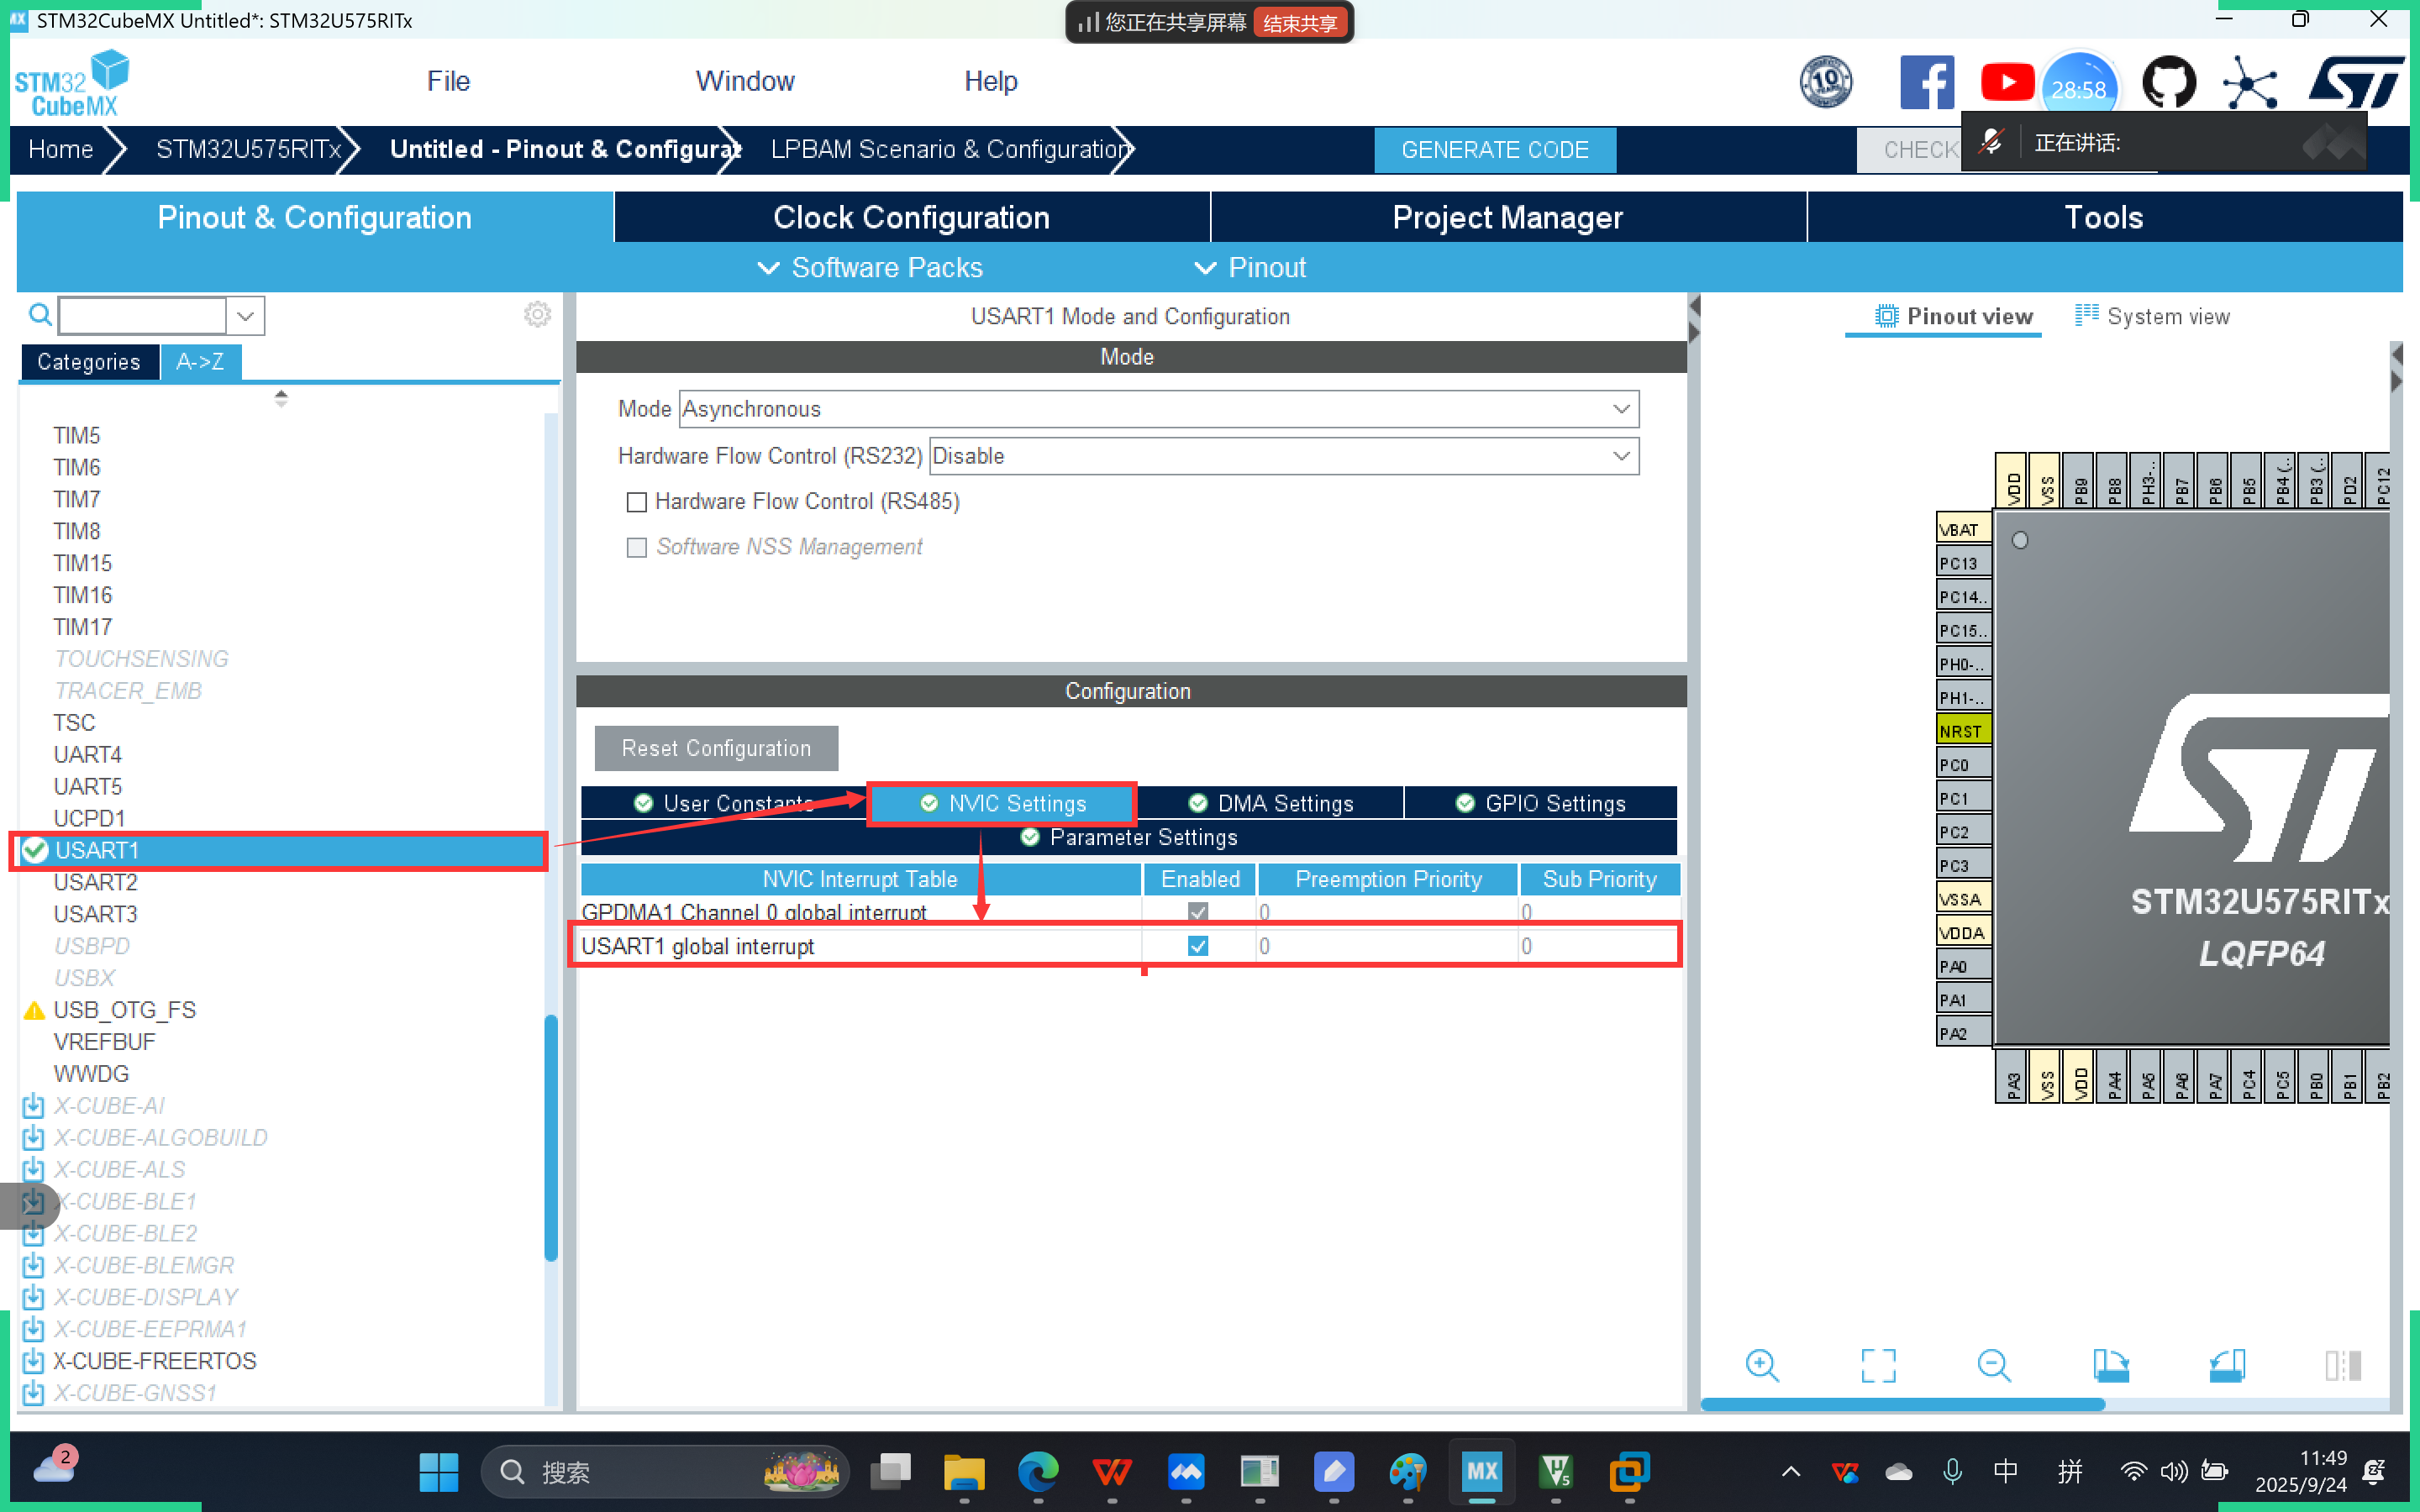Expand the Software Packs menu
The image size is (2420, 1512).
coord(870,268)
